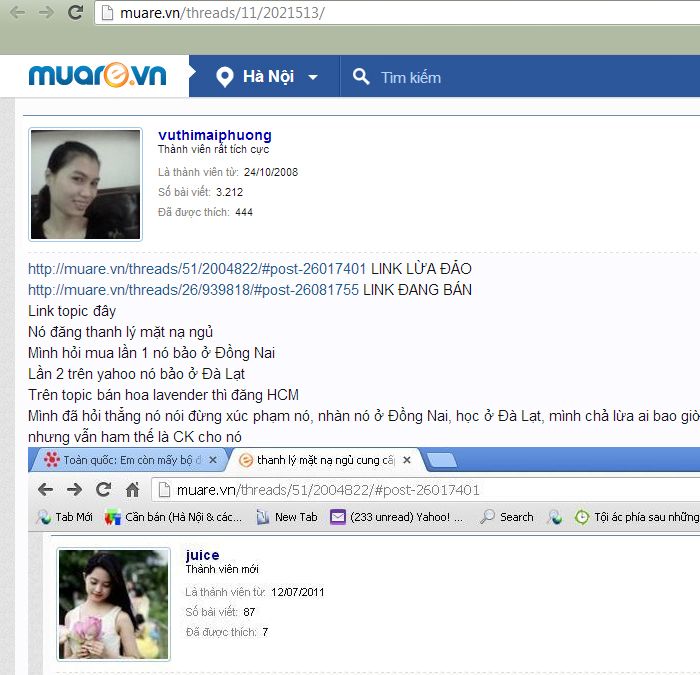Click the back arrow in top browser toolbar
The image size is (700, 675).
[17, 13]
